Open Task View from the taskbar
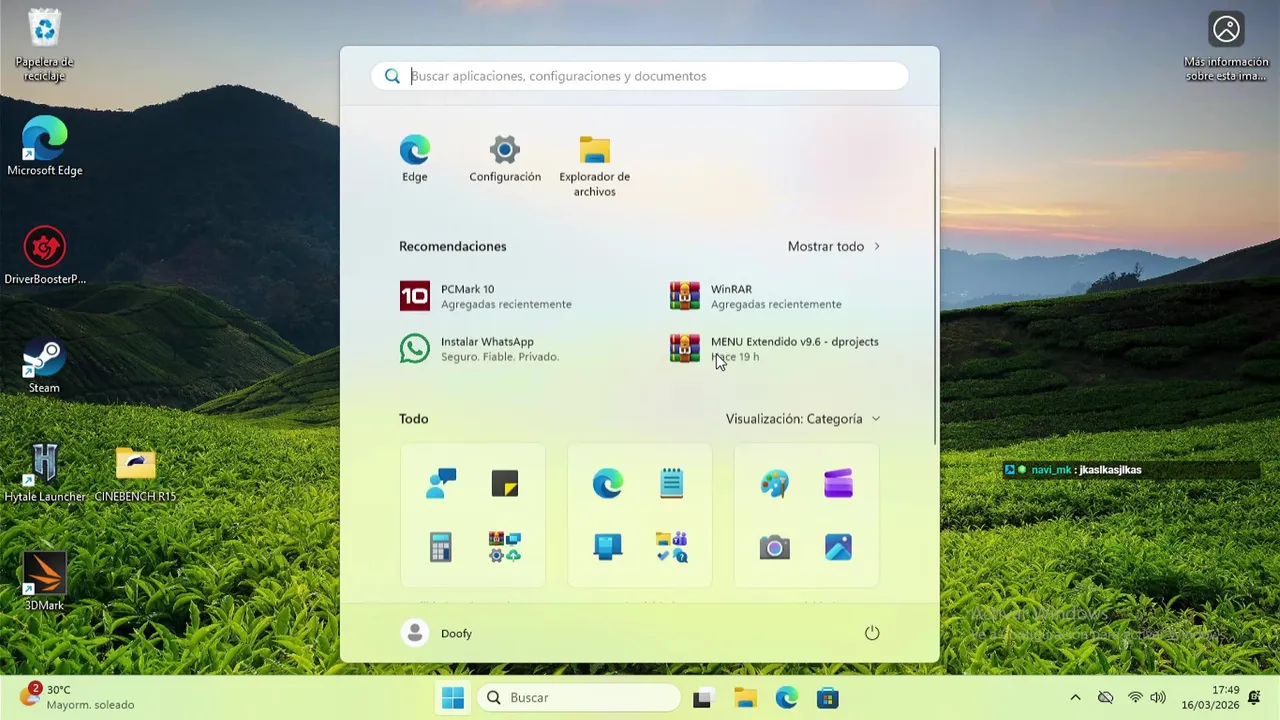The image size is (1280, 720). (702, 698)
